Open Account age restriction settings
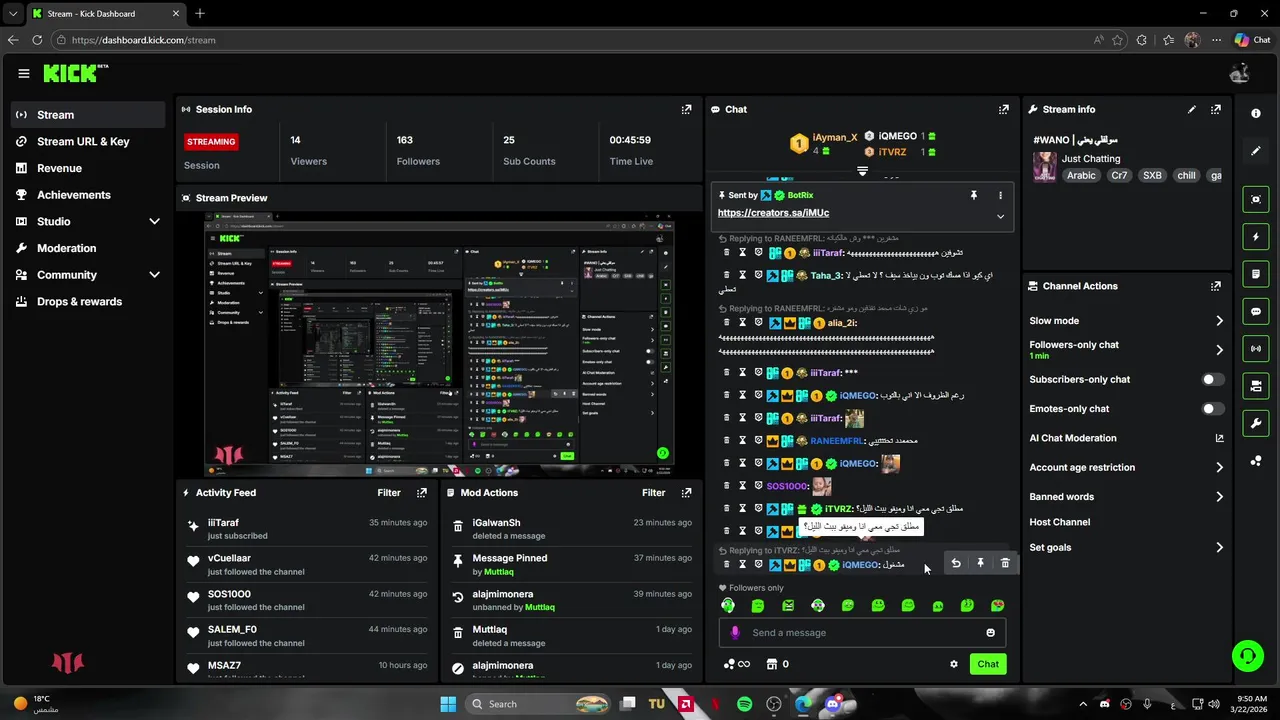 pos(1126,467)
